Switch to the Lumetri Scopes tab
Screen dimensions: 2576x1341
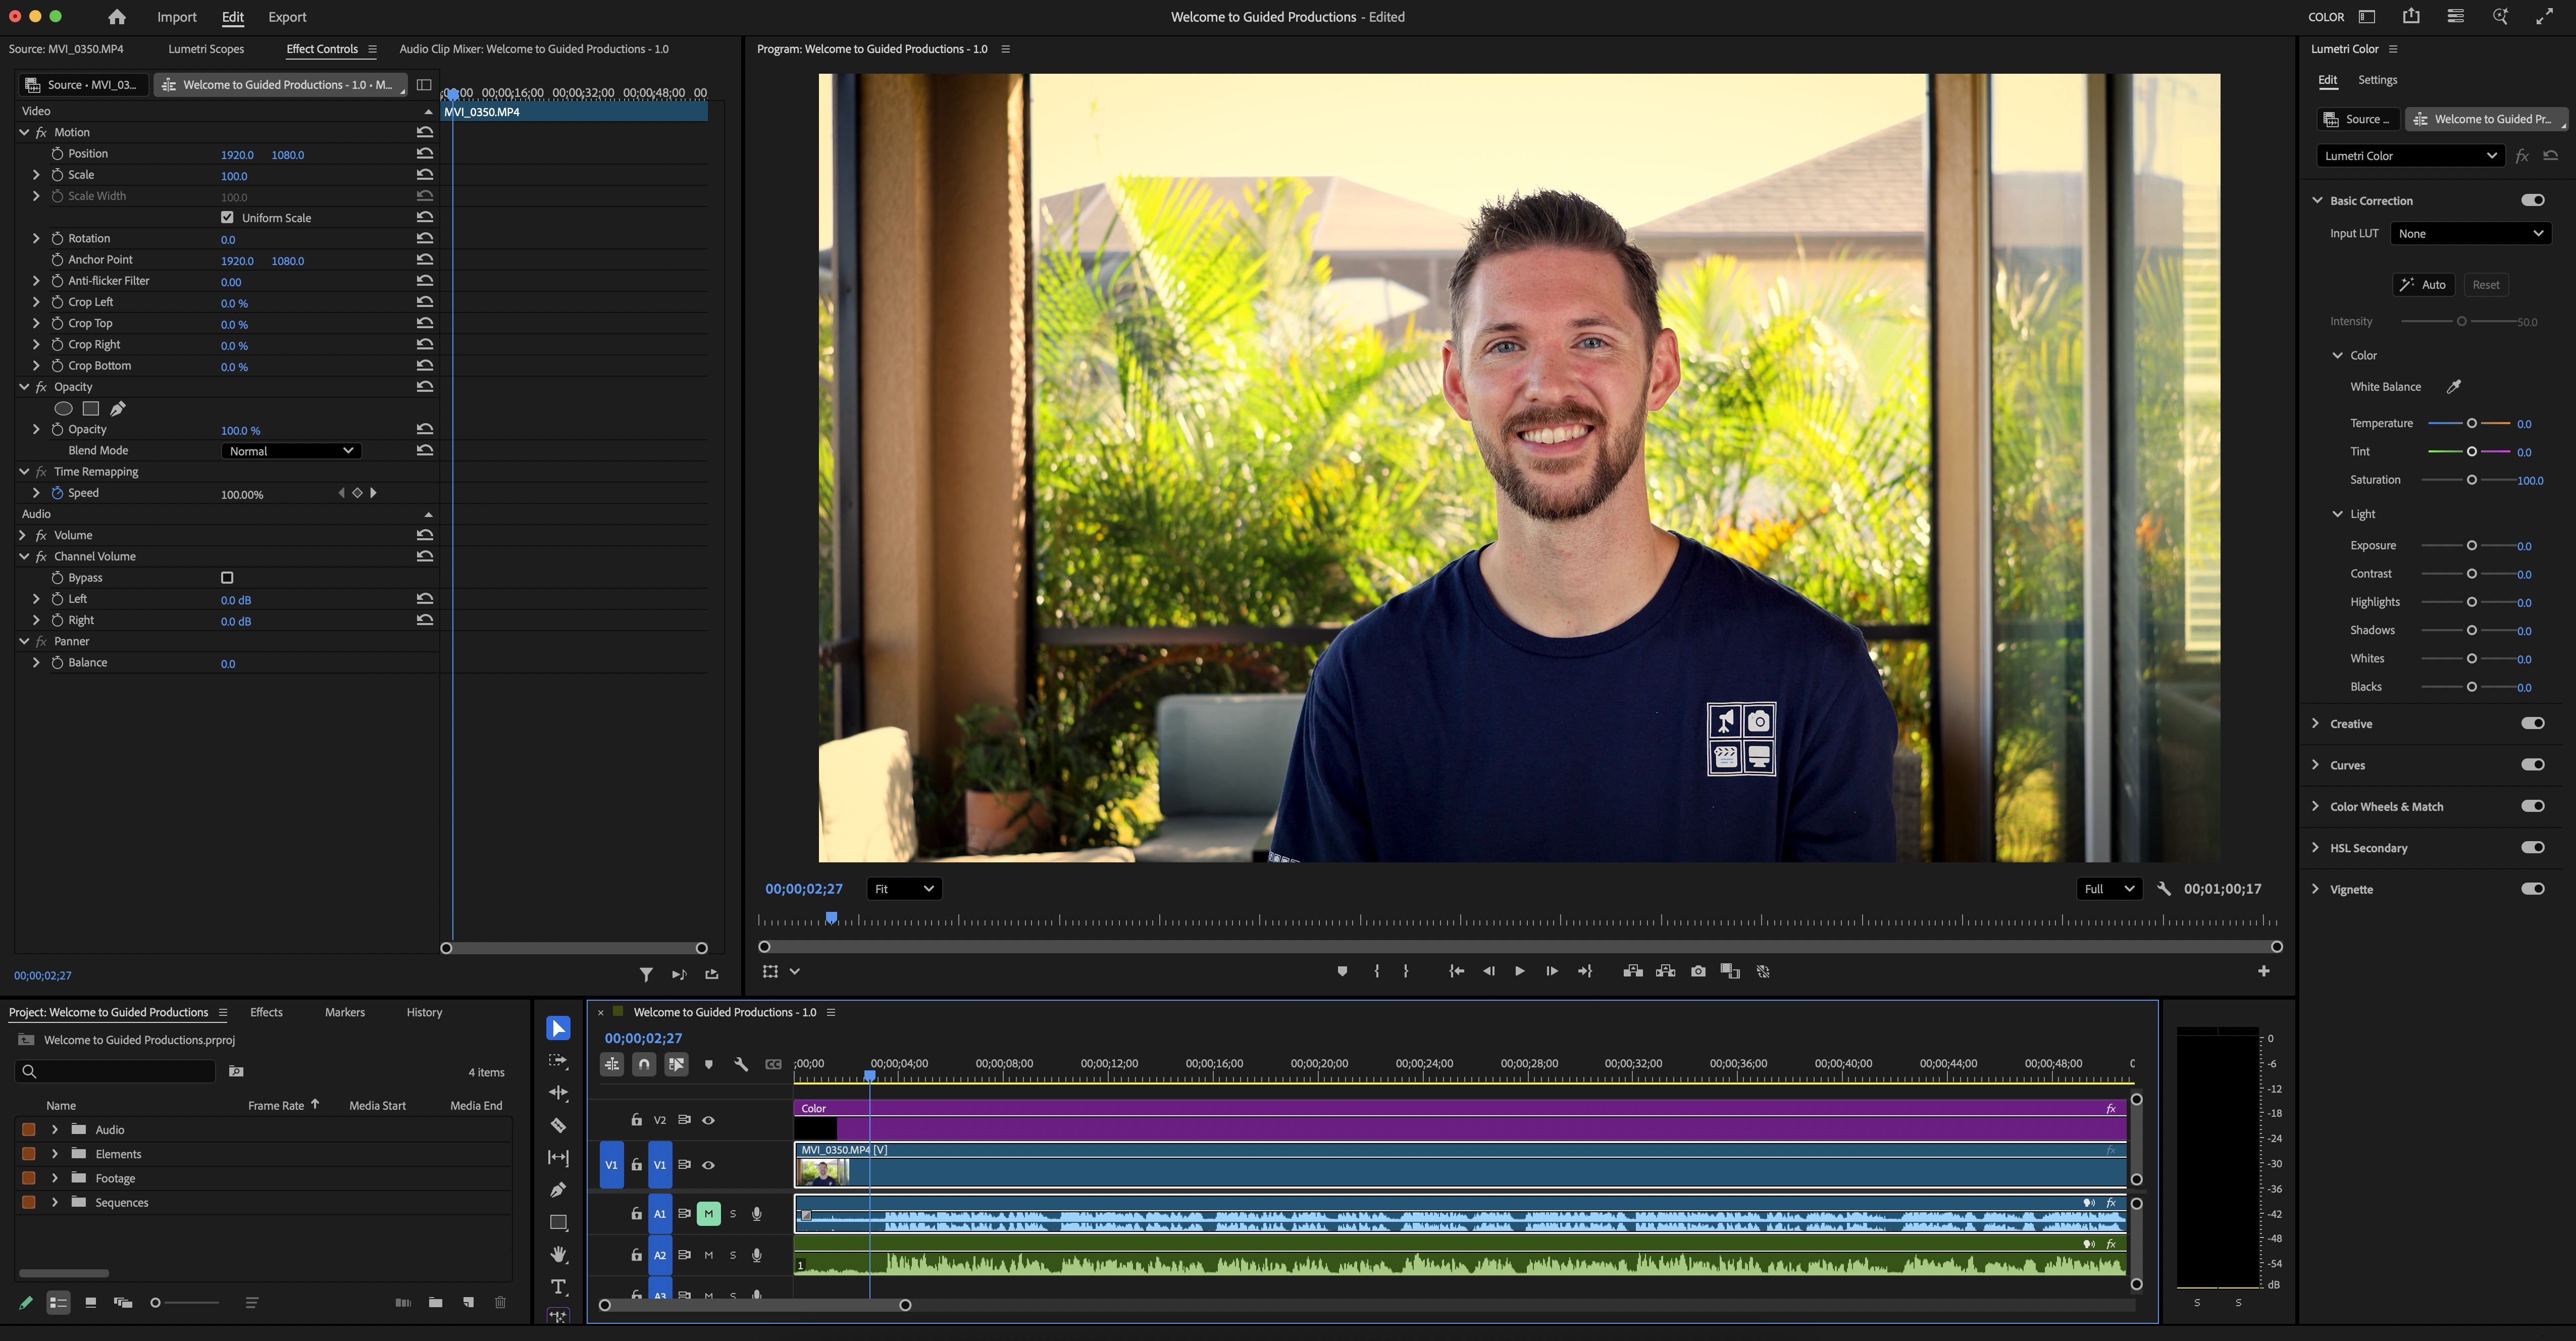tap(206, 49)
